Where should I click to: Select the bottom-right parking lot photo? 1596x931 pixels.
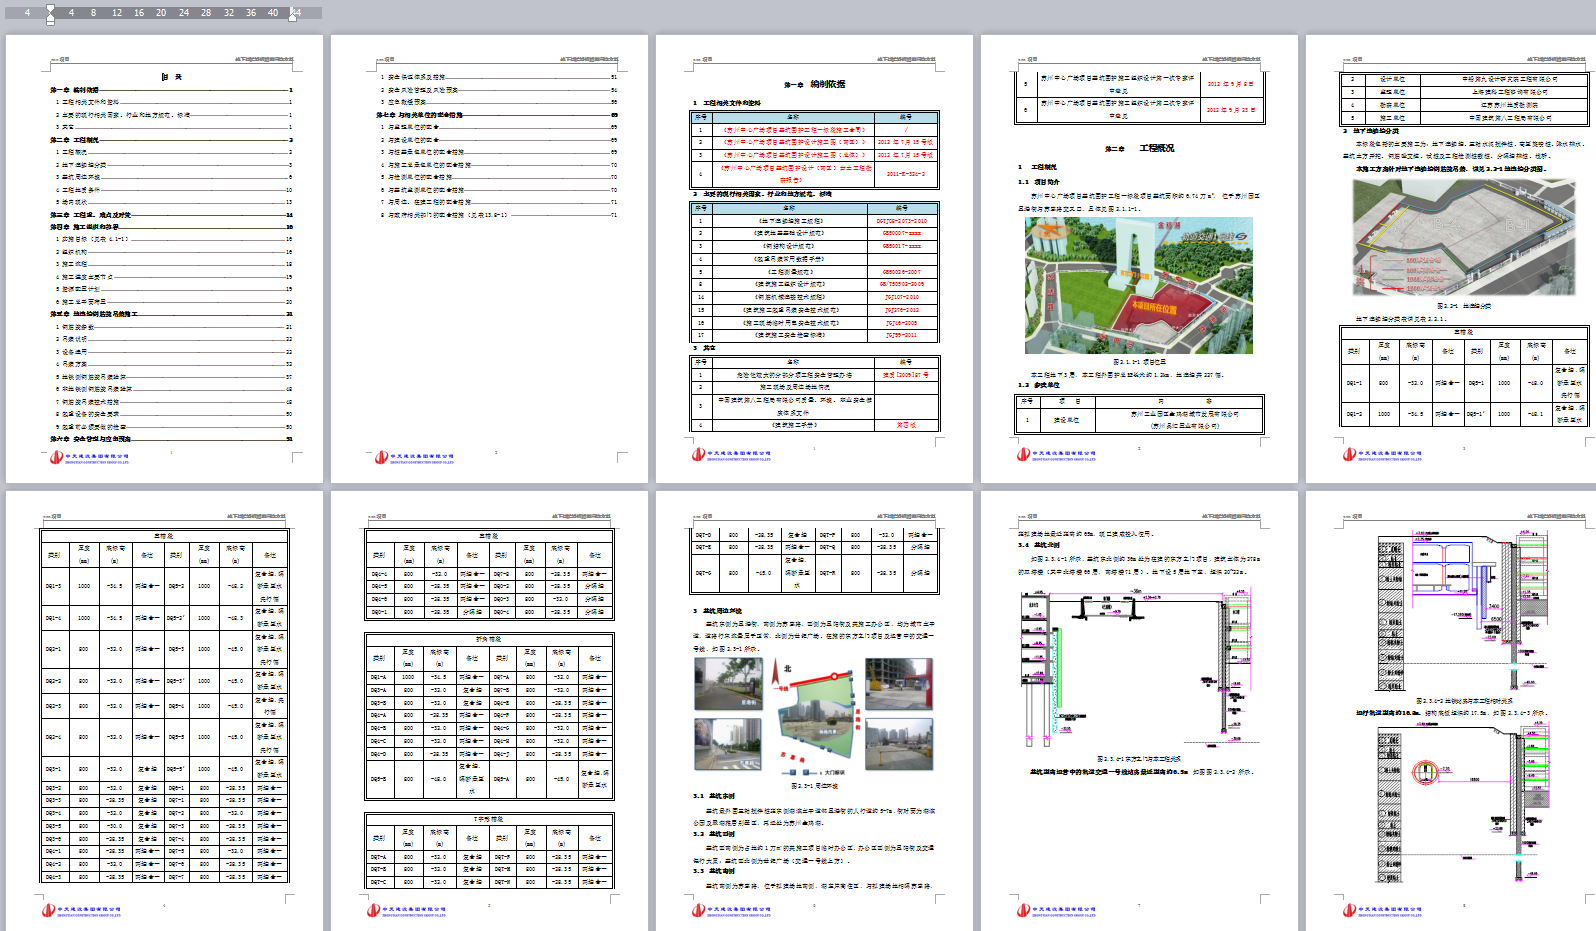[x=899, y=745]
